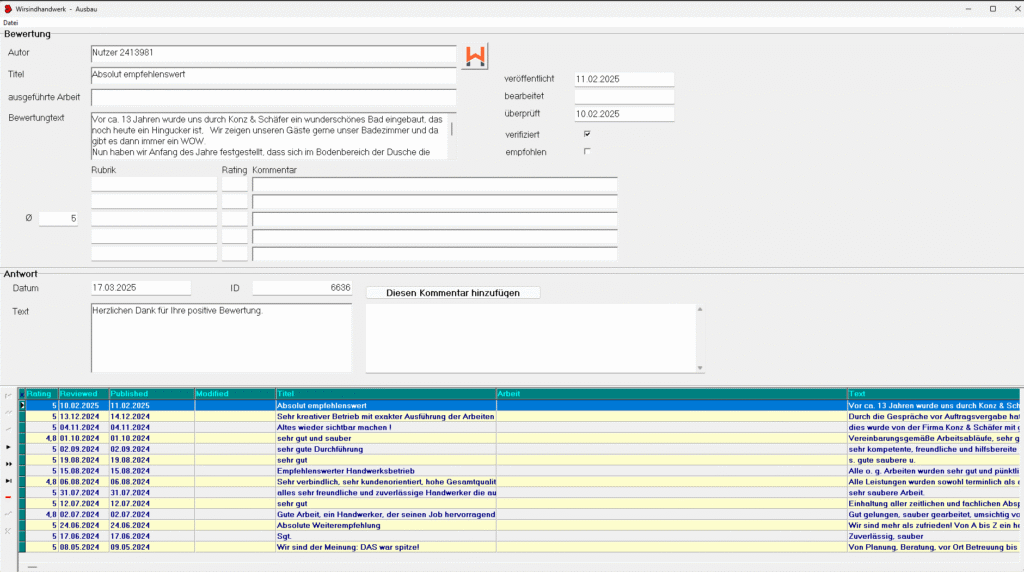Image resolution: width=1024 pixels, height=572 pixels.
Task: Click the überprüft date field 10.02.2025
Action: (624, 114)
